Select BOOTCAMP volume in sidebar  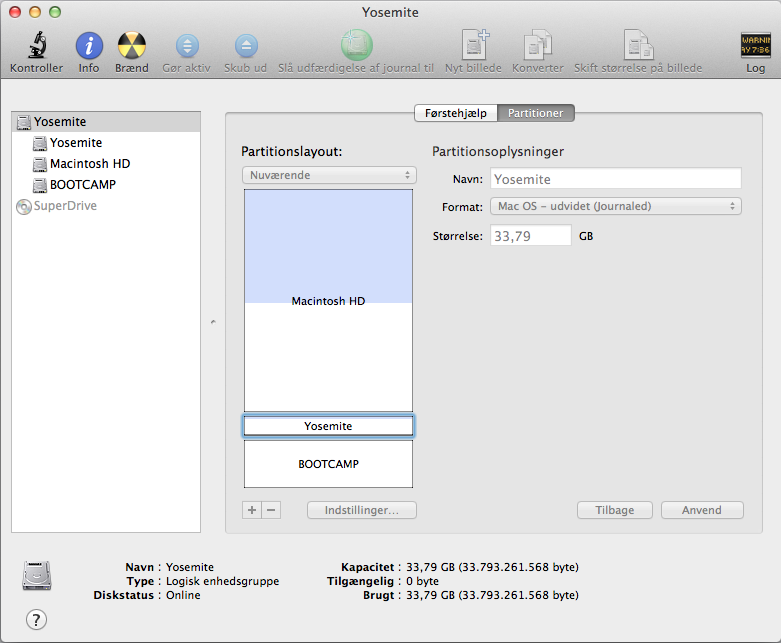pos(106,184)
